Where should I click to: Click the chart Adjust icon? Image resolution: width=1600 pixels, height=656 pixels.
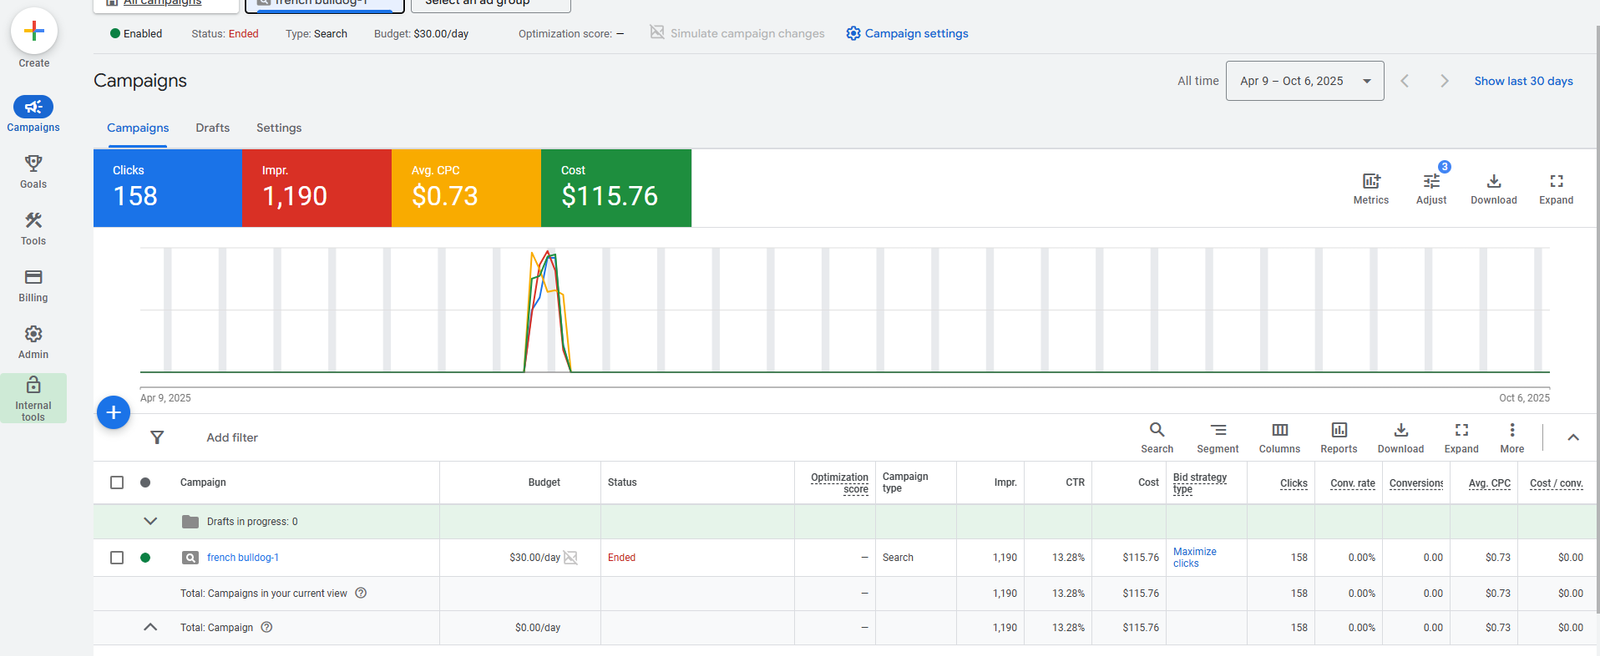tap(1431, 182)
